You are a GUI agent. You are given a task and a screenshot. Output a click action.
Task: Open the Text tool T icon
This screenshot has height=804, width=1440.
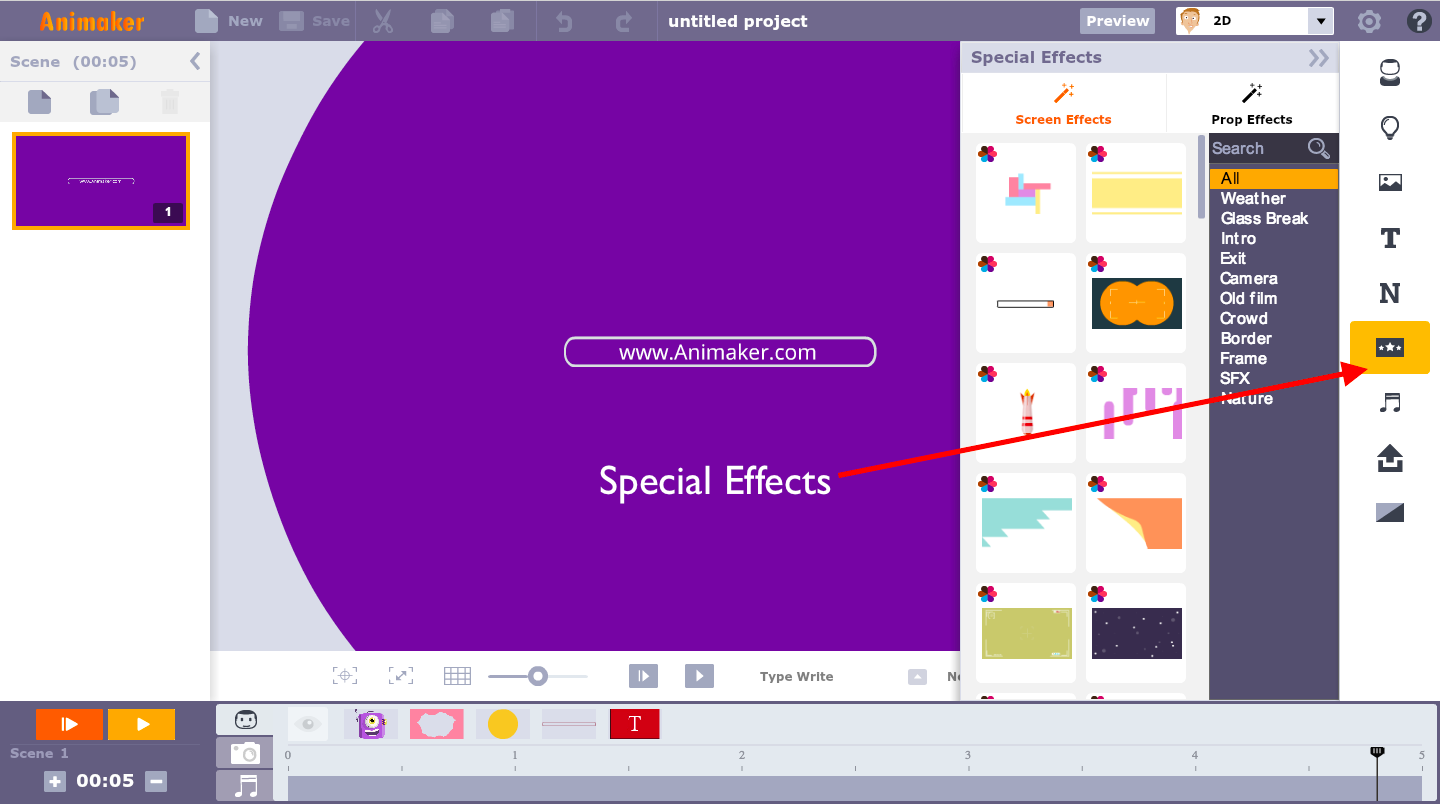tap(1389, 238)
